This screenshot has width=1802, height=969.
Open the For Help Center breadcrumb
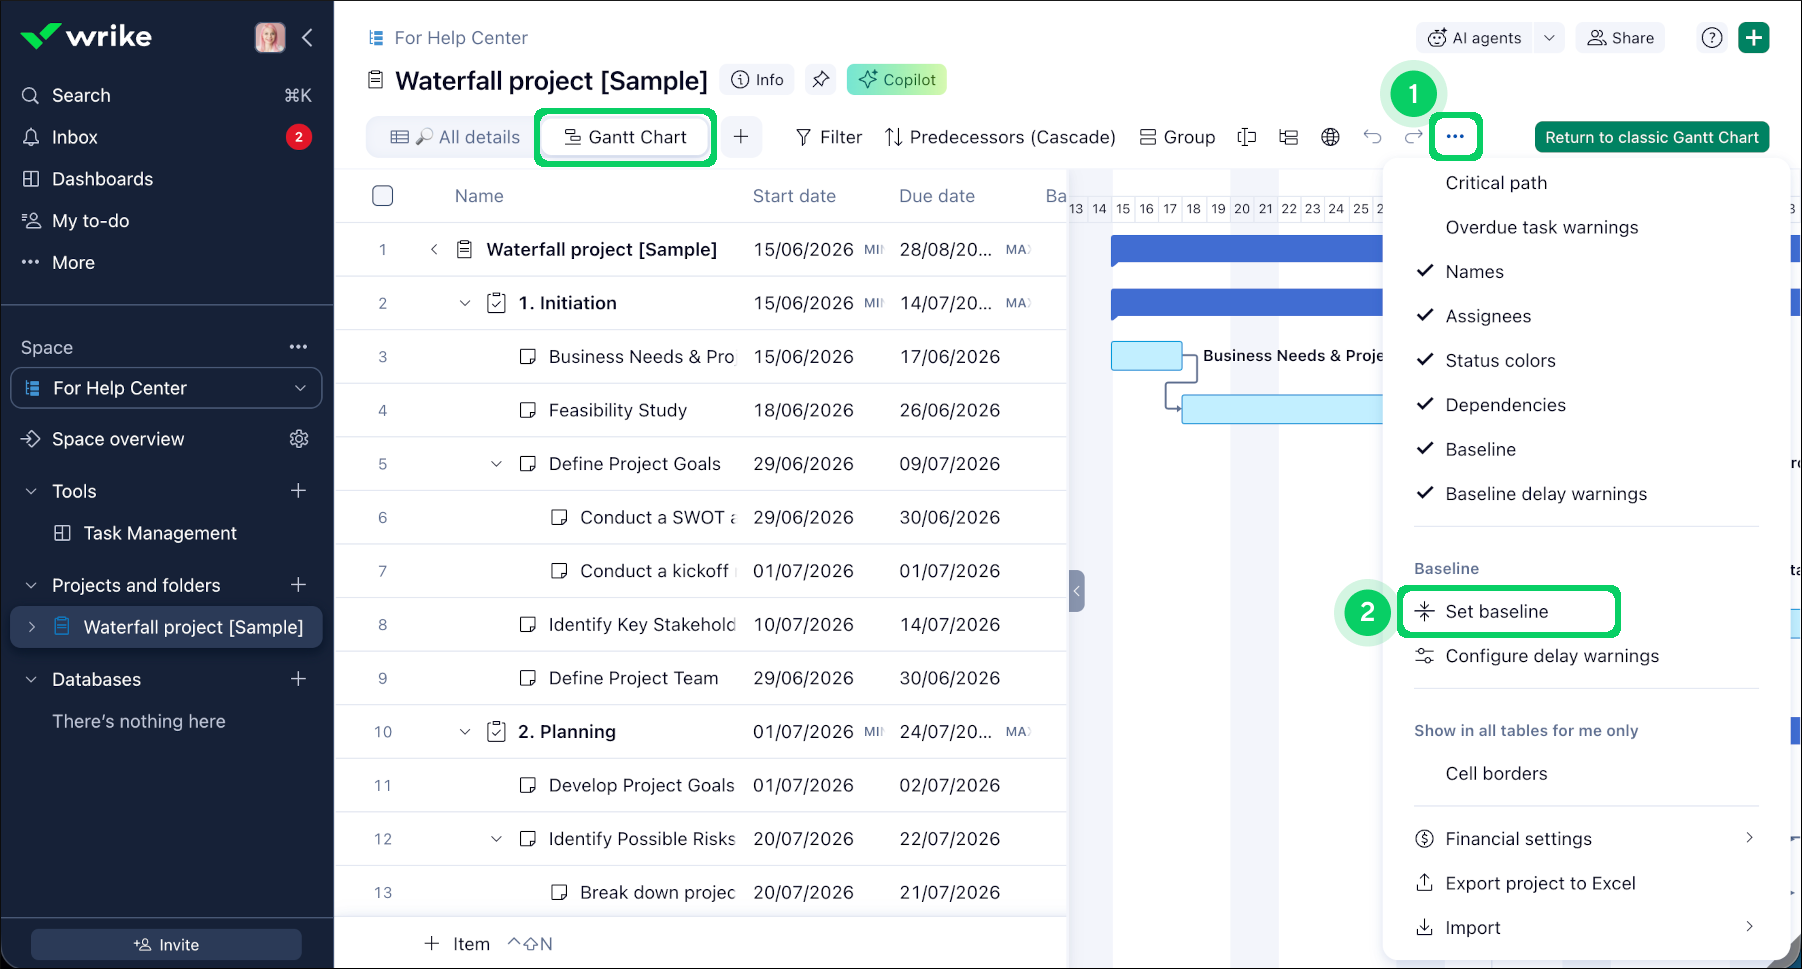click(x=461, y=38)
